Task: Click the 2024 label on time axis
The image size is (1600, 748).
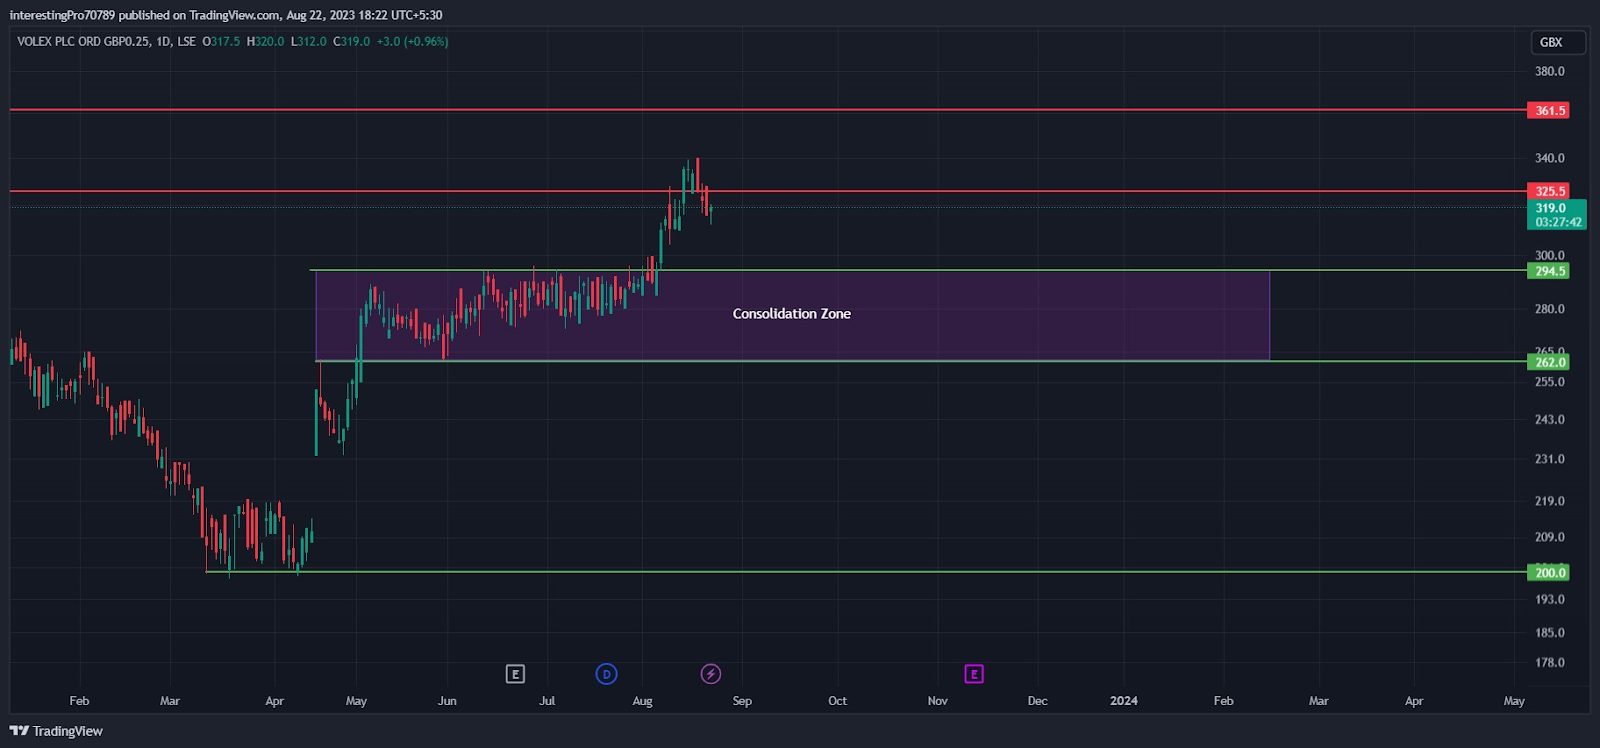Action: (1124, 701)
